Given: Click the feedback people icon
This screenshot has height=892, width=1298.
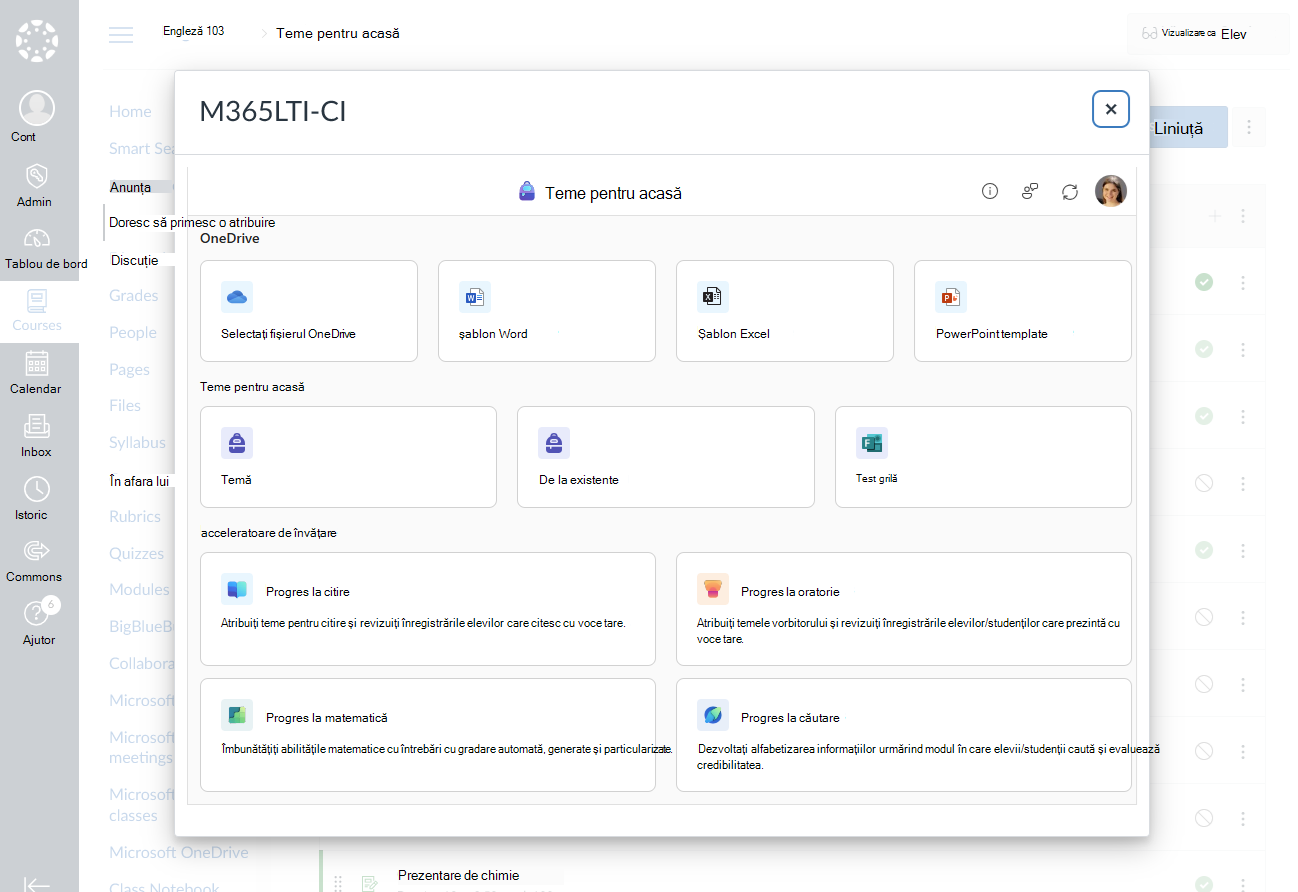Looking at the screenshot, I should (x=1030, y=191).
